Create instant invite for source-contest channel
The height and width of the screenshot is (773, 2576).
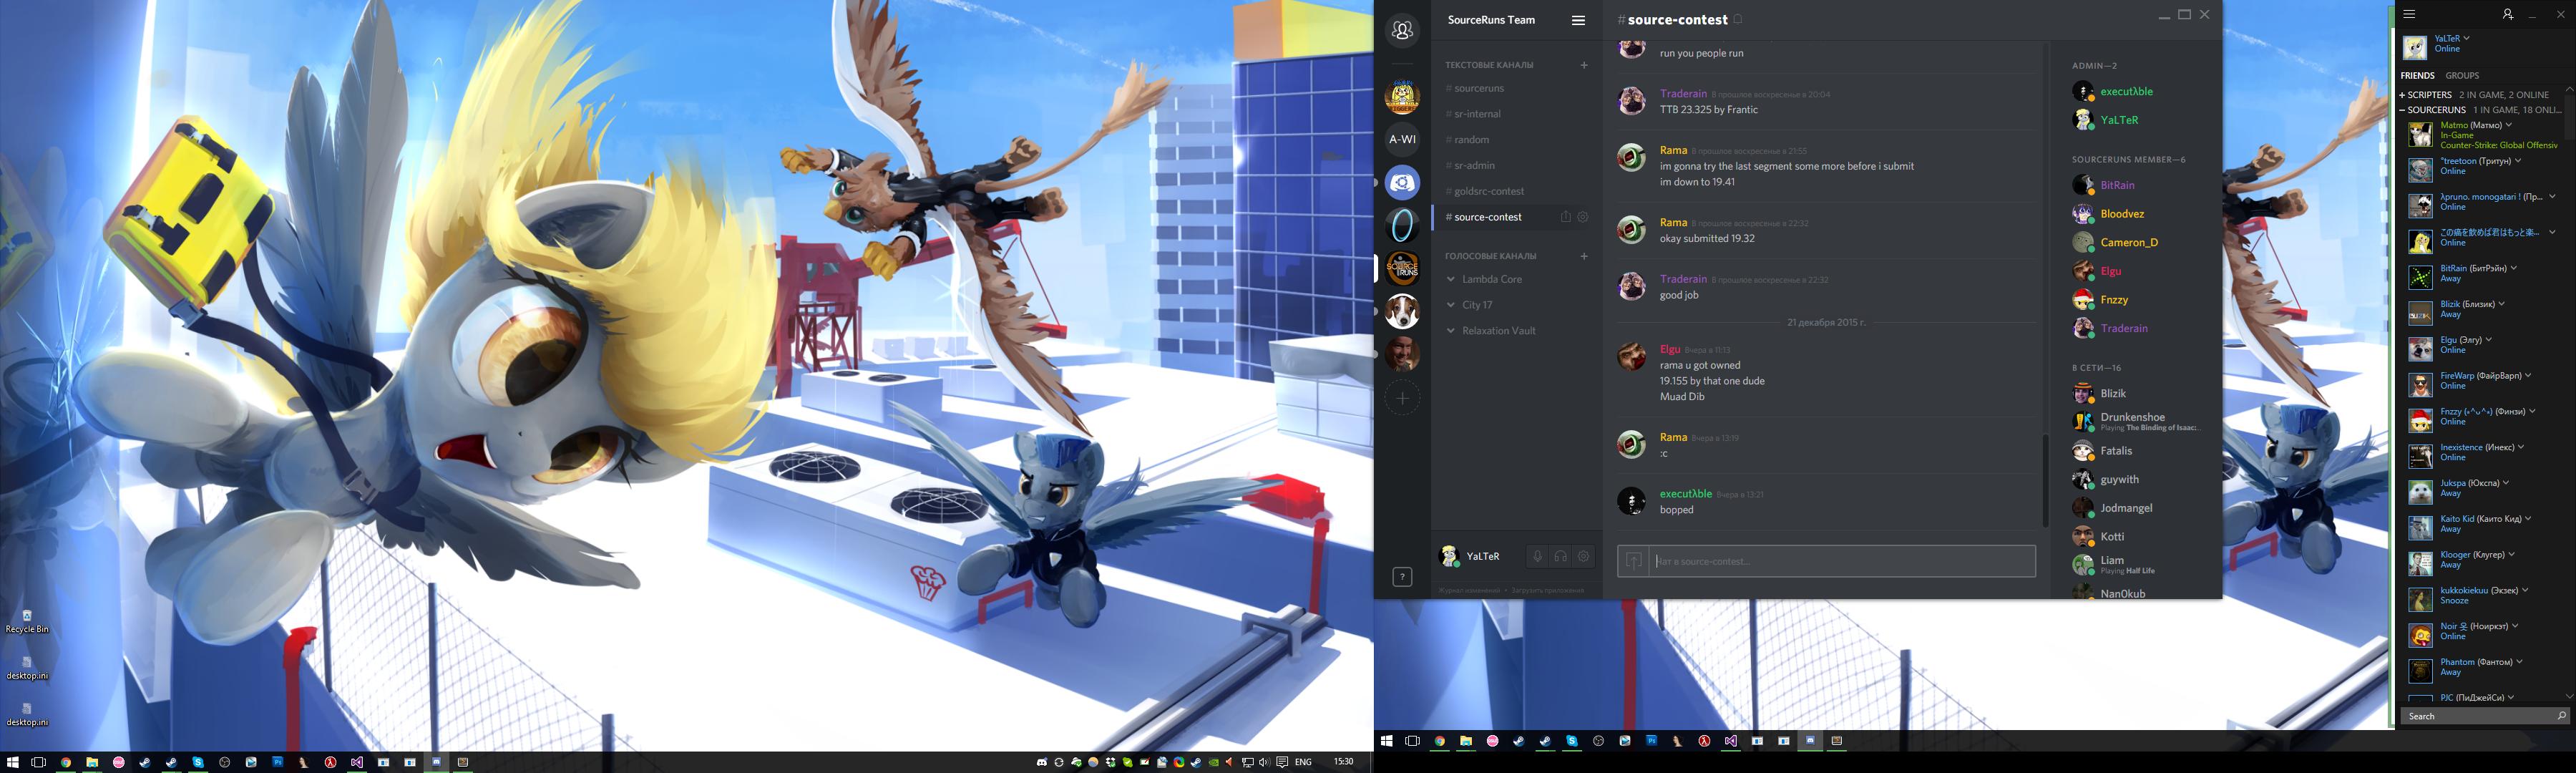[1566, 217]
